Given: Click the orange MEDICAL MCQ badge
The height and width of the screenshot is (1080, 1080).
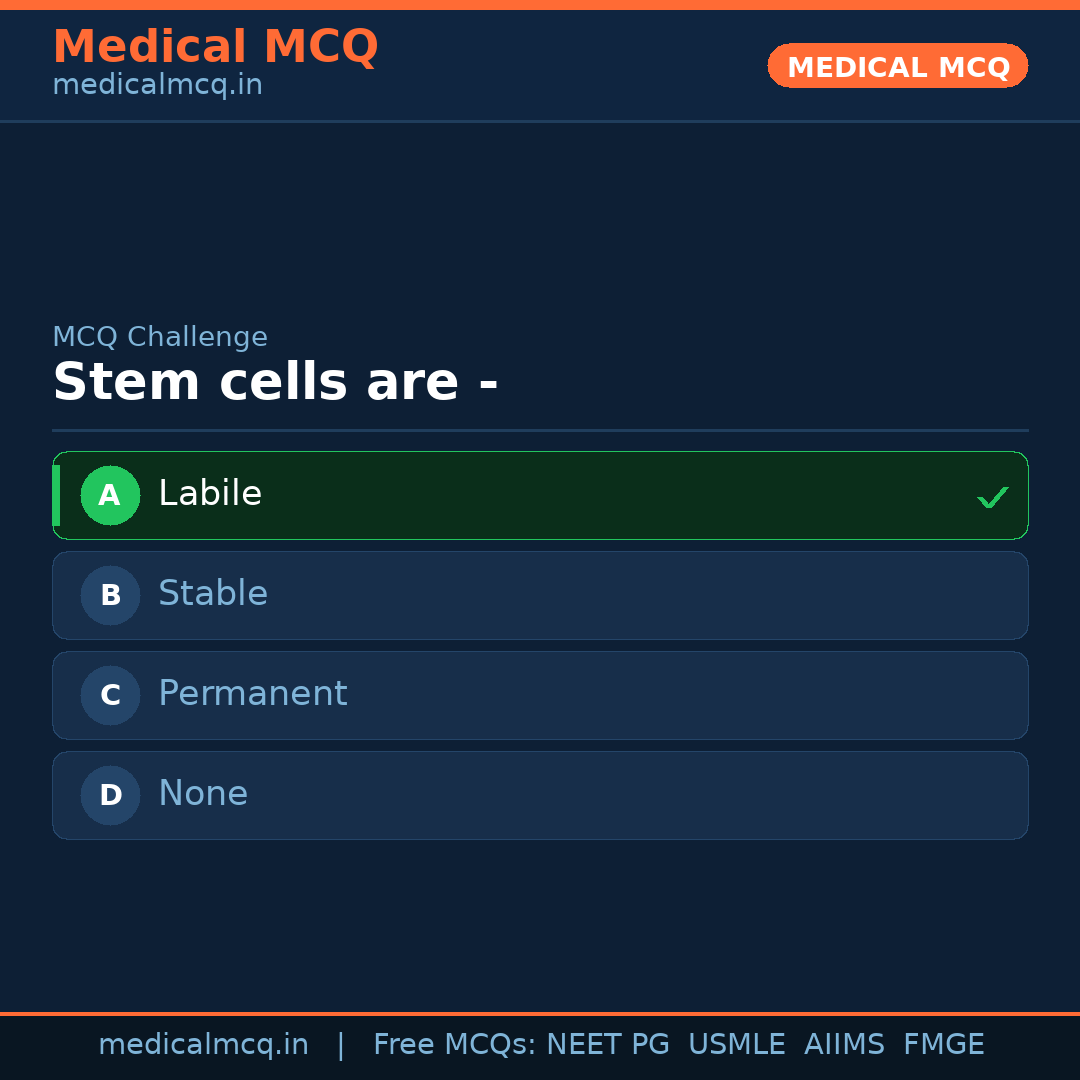Looking at the screenshot, I should 897,66.
